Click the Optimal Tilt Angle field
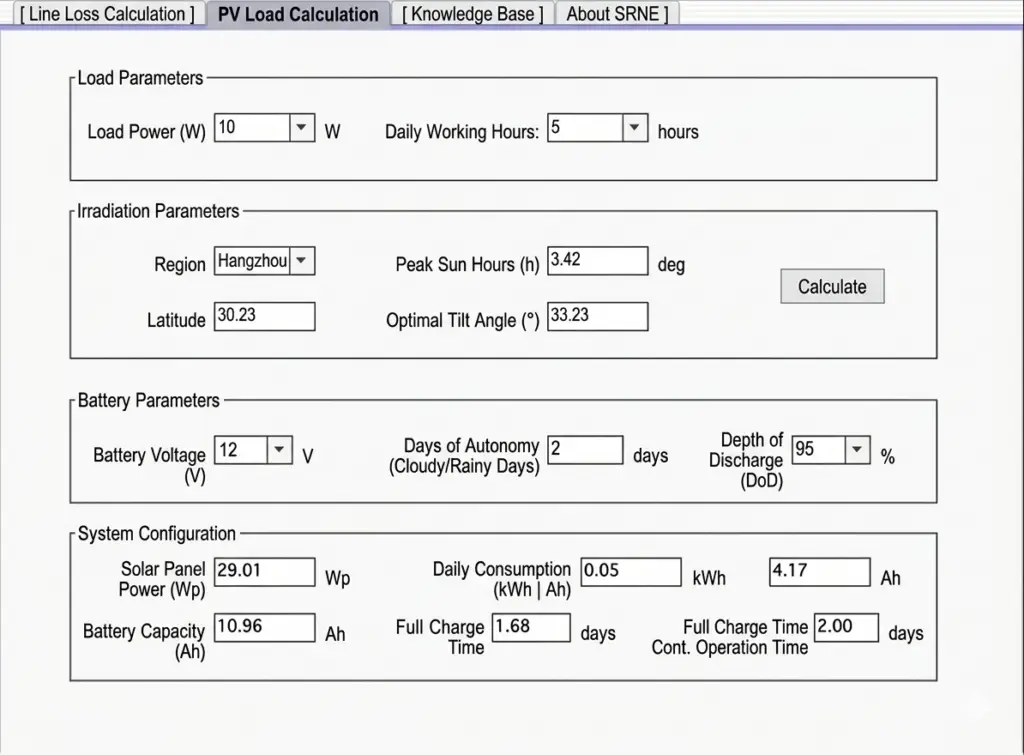The image size is (1024, 755). (x=597, y=316)
